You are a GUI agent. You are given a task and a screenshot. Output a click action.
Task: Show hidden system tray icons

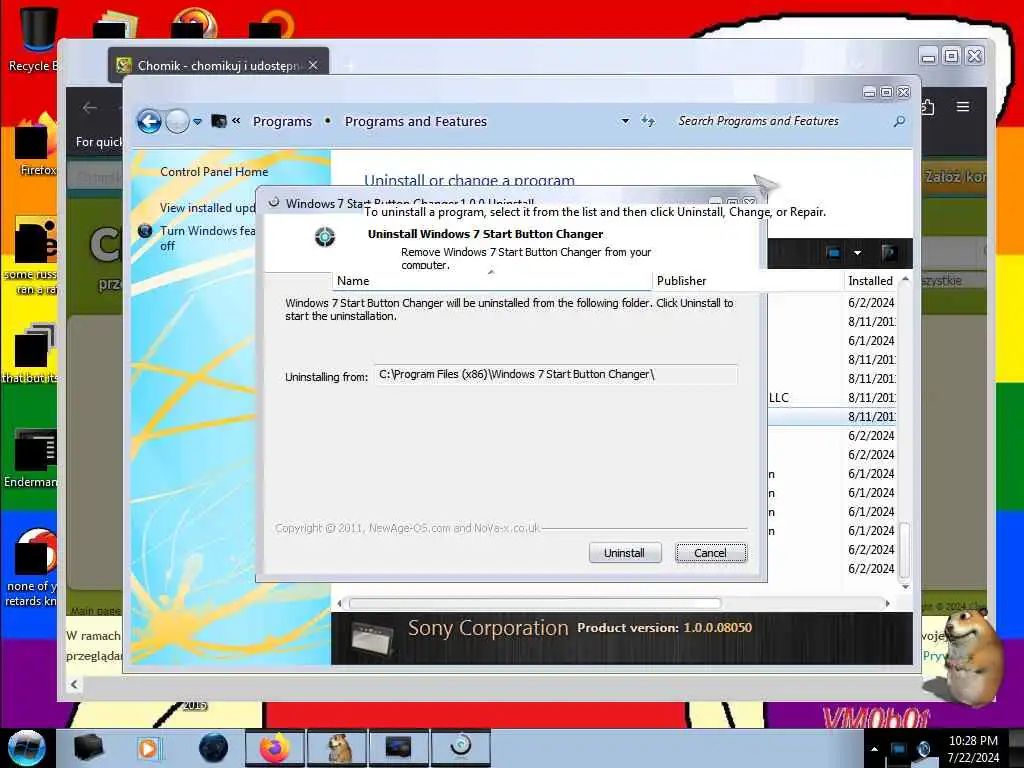click(874, 749)
